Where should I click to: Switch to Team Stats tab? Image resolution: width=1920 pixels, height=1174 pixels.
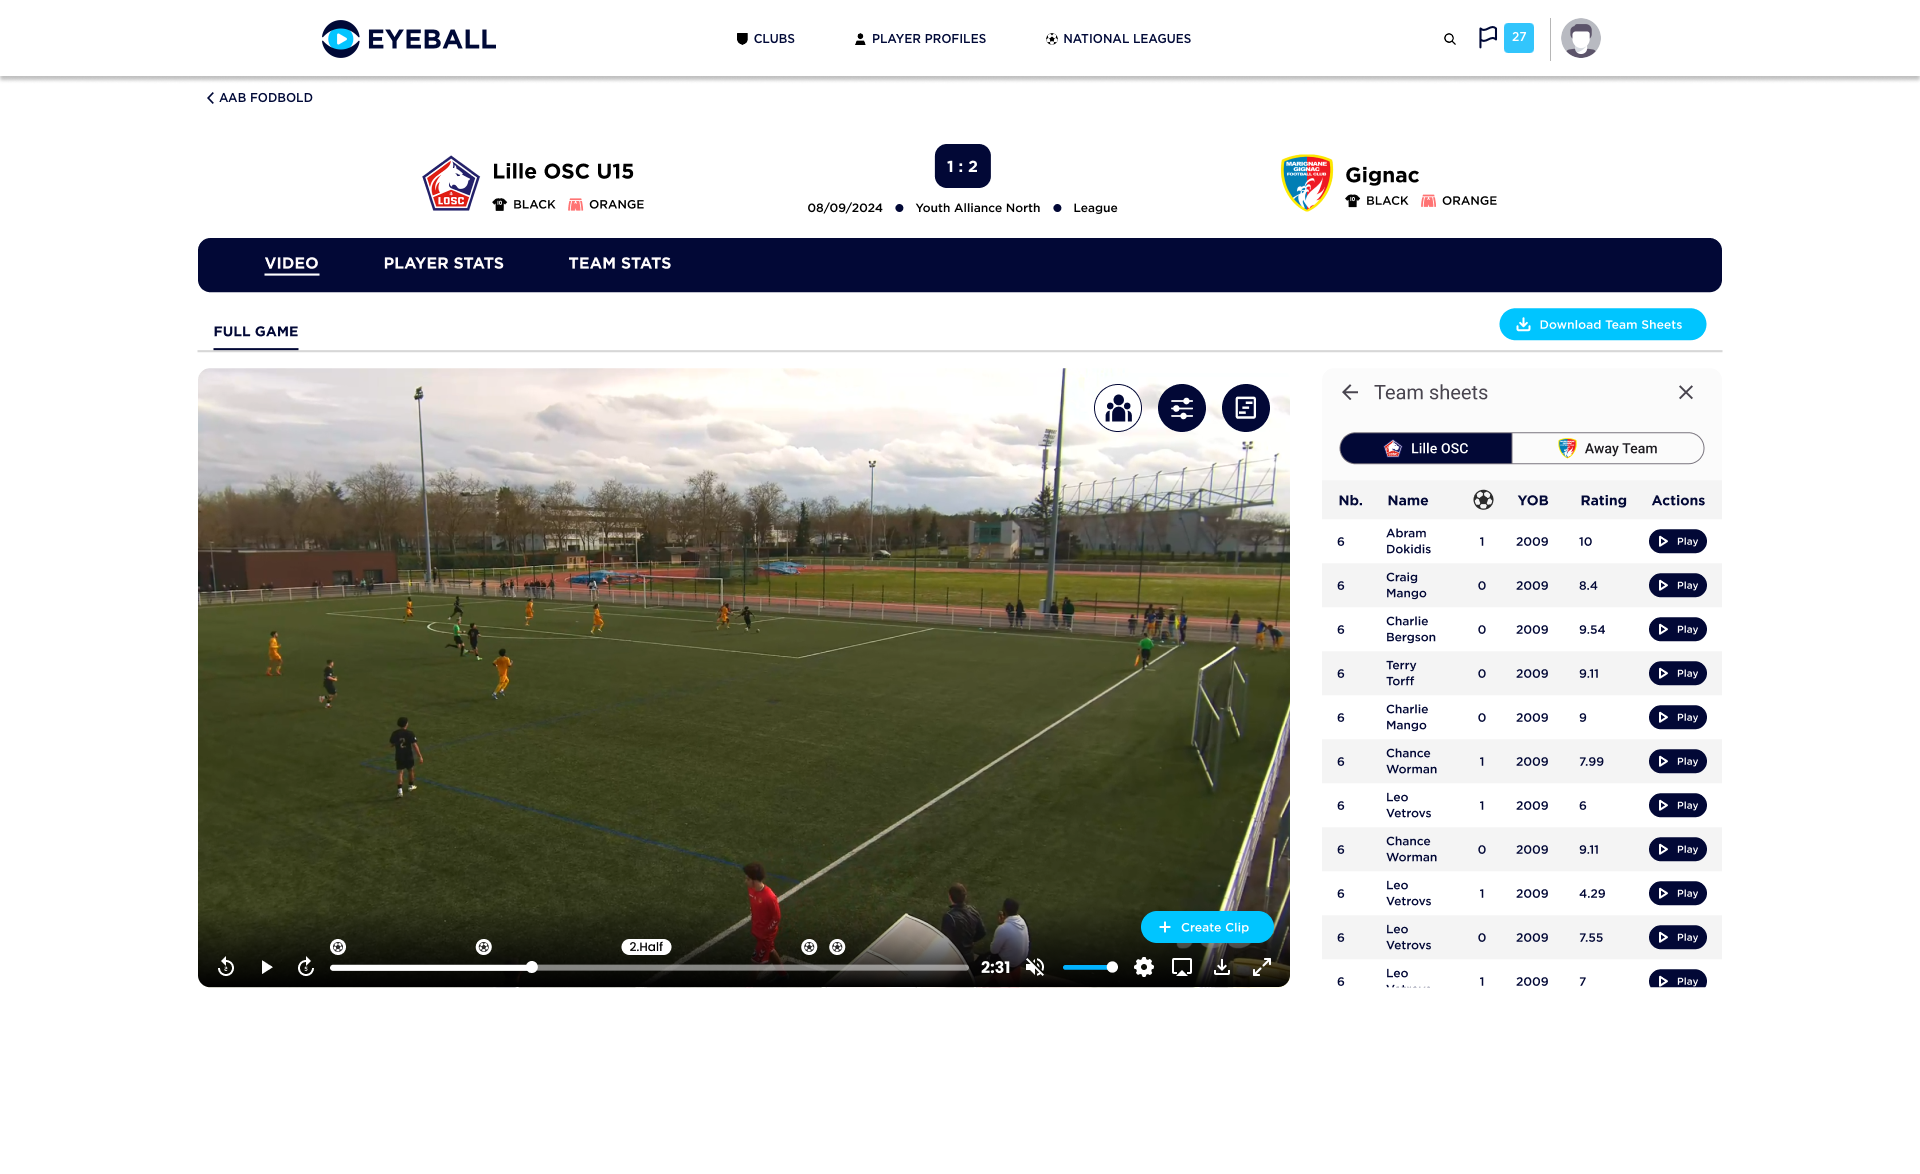[x=619, y=264]
